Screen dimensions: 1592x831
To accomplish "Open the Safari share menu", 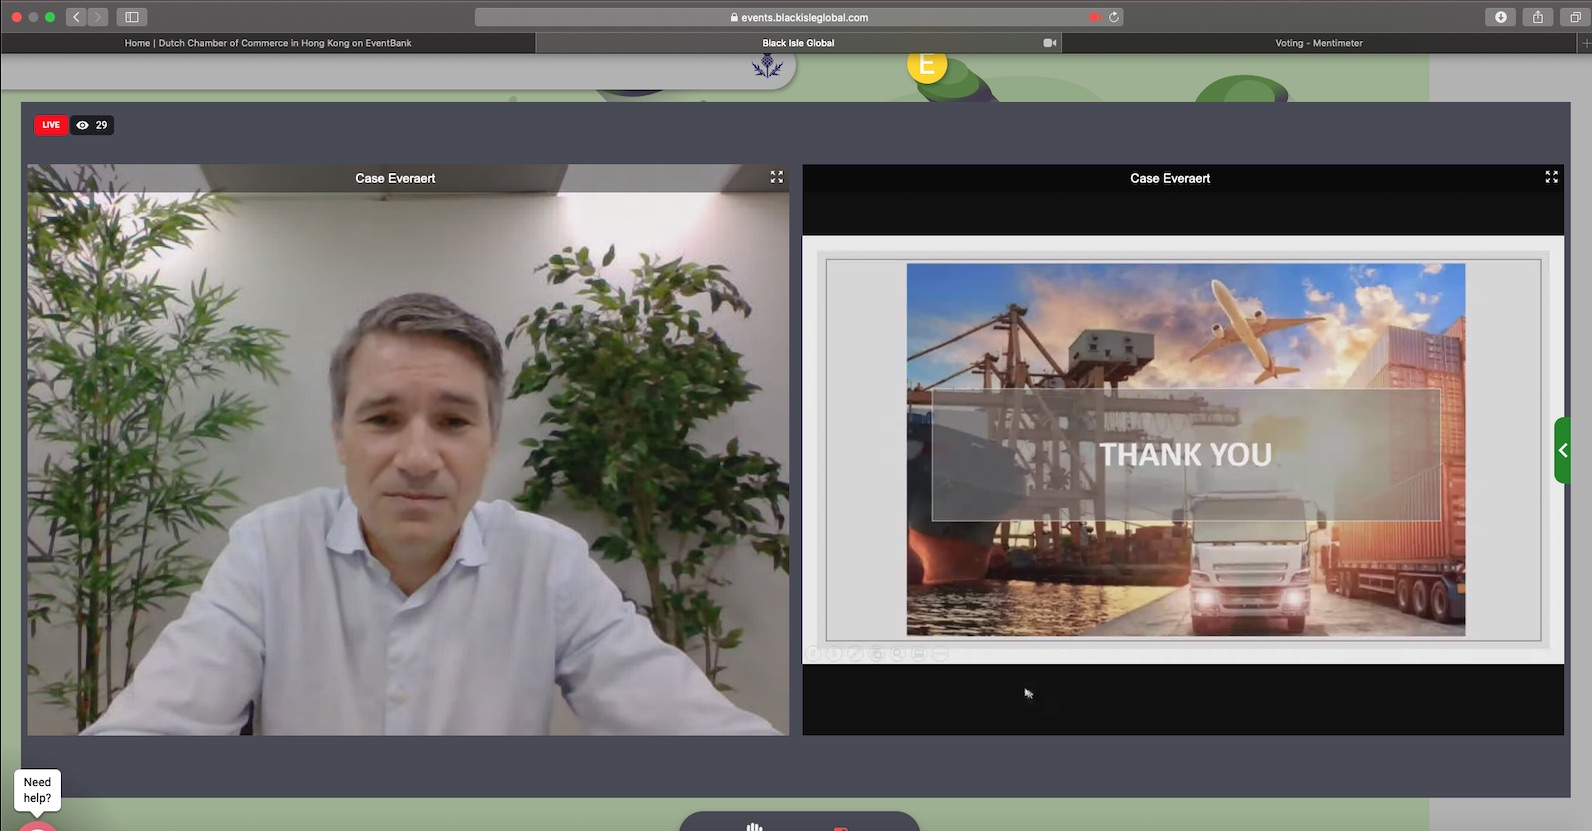I will coord(1537,17).
